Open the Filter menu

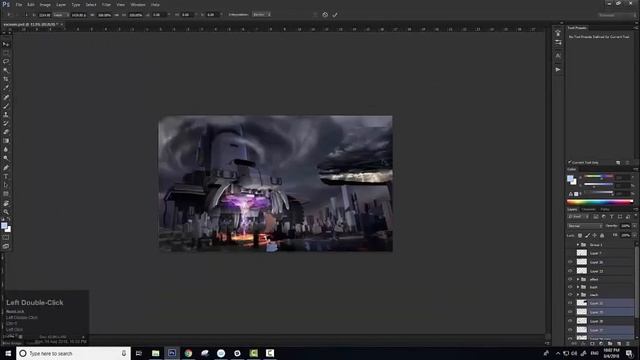point(106,4)
